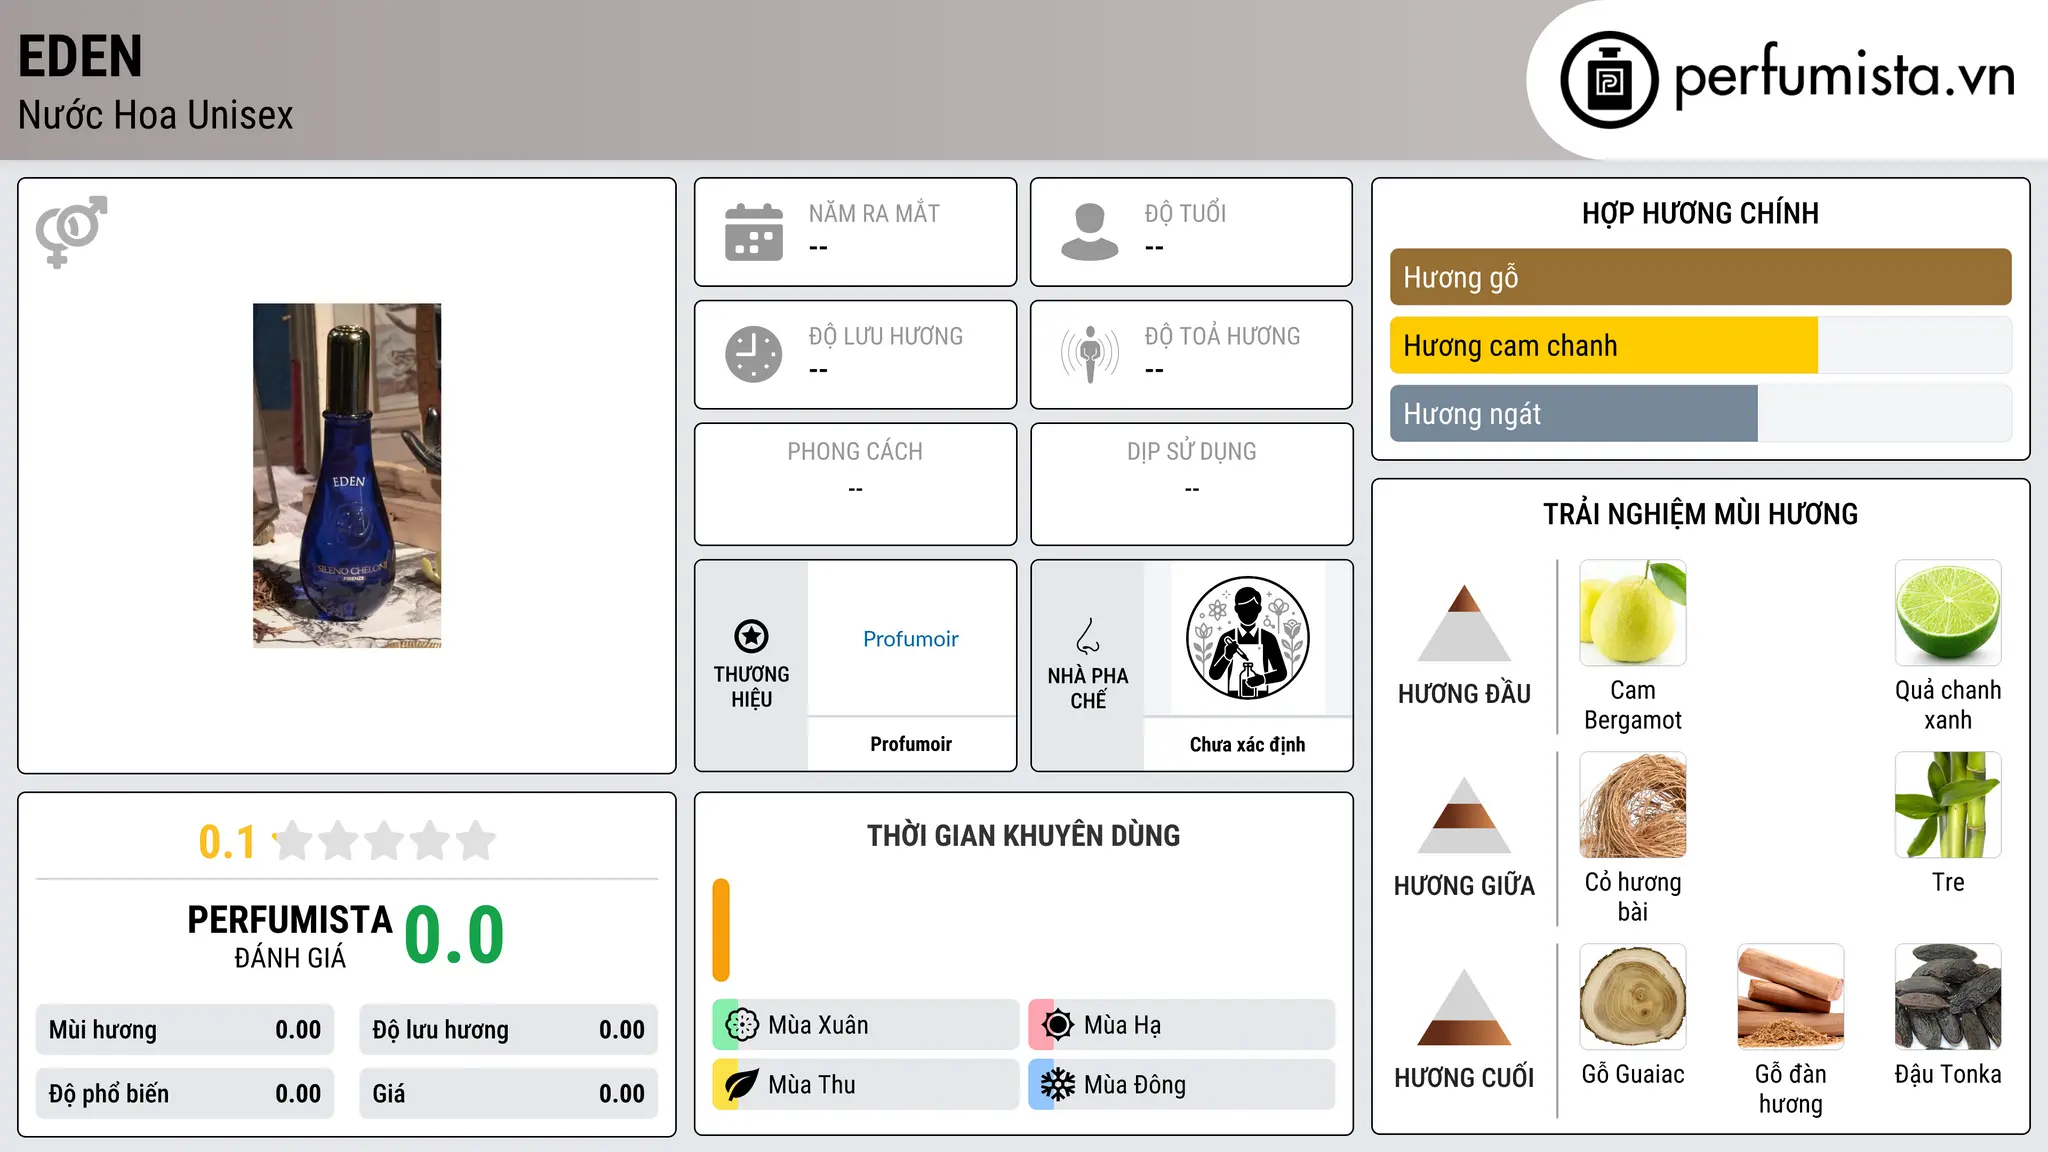Open the EDEN blue bottle photo
Screen dimensions: 2048x1152
(x=347, y=475)
